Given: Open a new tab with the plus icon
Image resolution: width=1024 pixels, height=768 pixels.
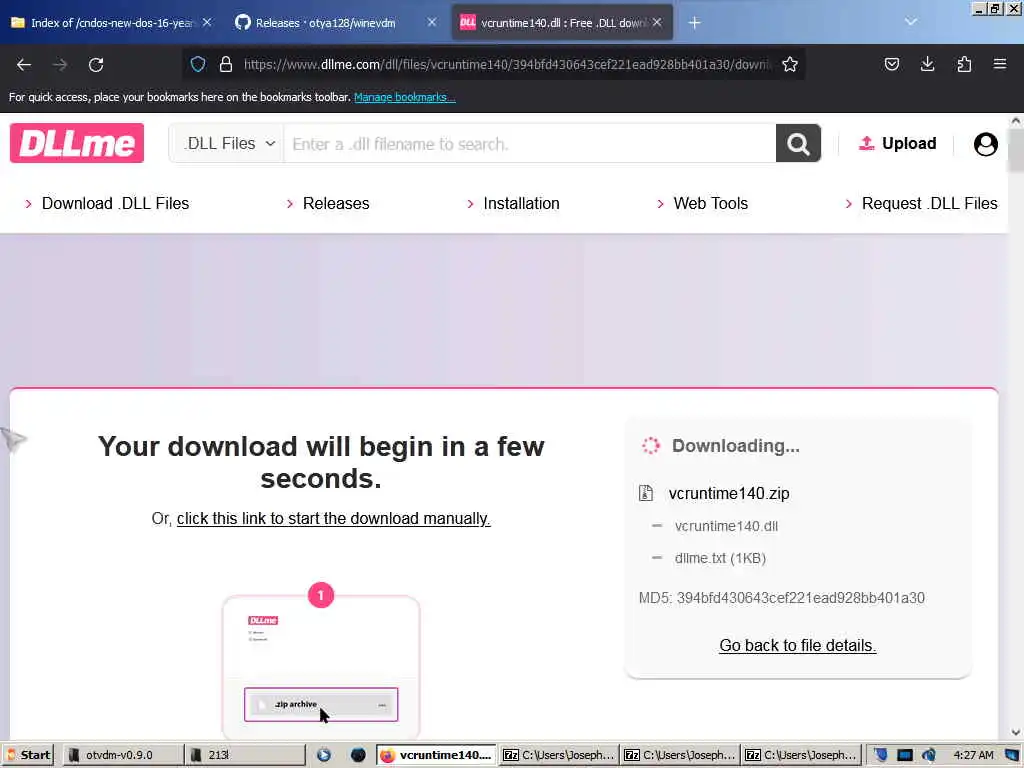Looking at the screenshot, I should pyautogui.click(x=694, y=23).
